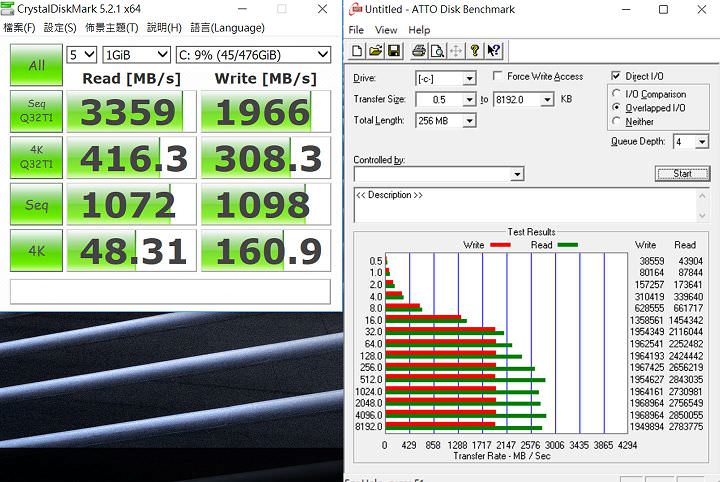Open Print Preview from the toolbar
The height and width of the screenshot is (482, 720).
pyautogui.click(x=437, y=51)
